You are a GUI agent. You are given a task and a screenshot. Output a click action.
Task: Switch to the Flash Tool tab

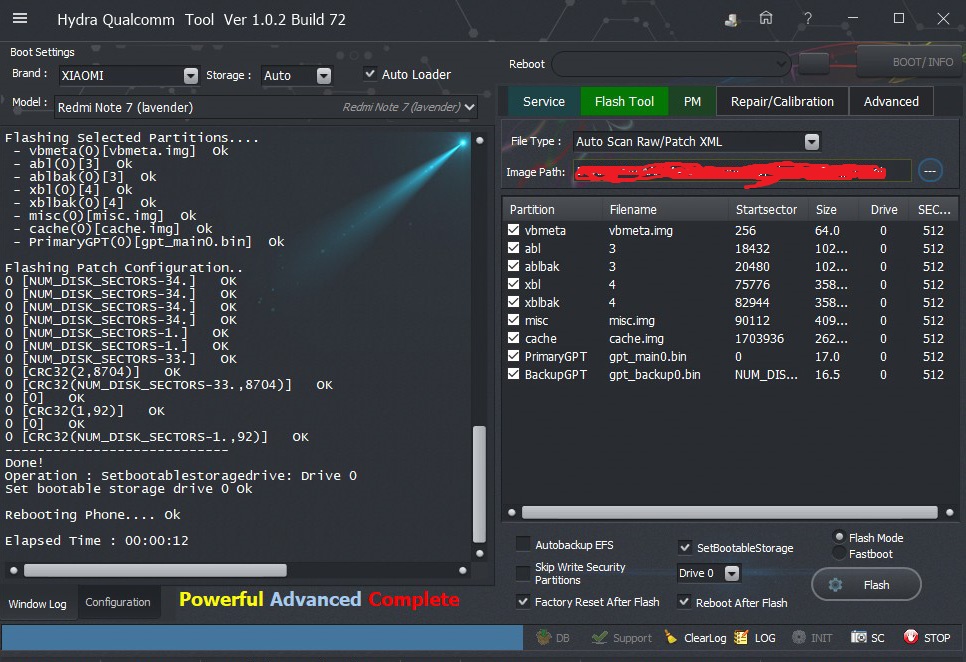(625, 102)
